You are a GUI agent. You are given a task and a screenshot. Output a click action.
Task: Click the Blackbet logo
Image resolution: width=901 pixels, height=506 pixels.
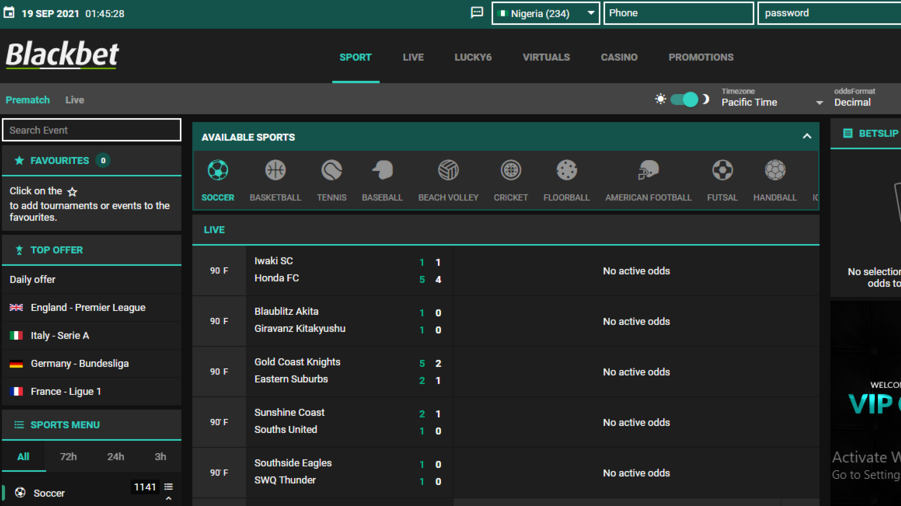pos(62,55)
